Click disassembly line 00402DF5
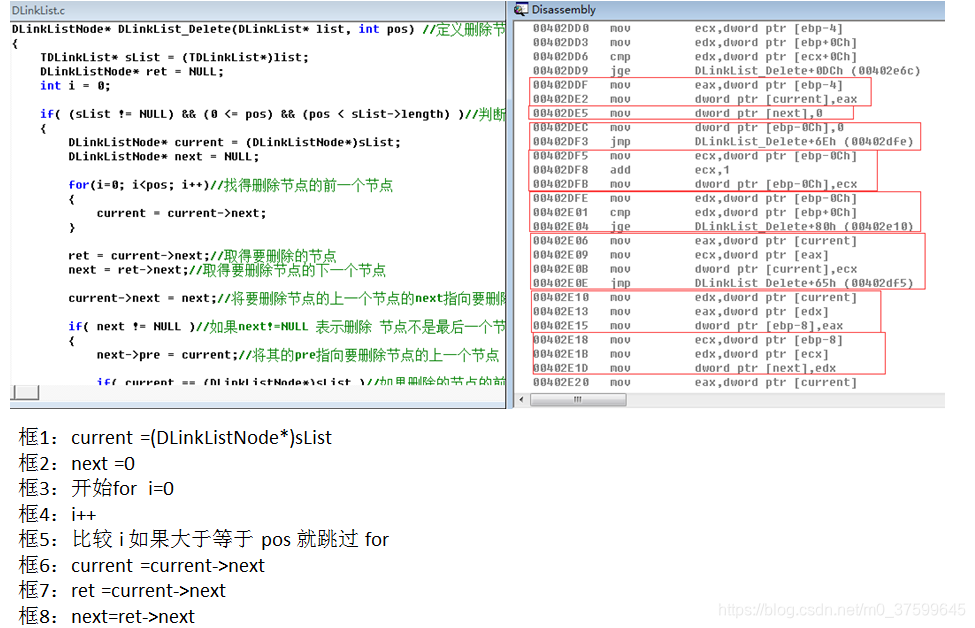The image size is (975, 628). [x=695, y=156]
